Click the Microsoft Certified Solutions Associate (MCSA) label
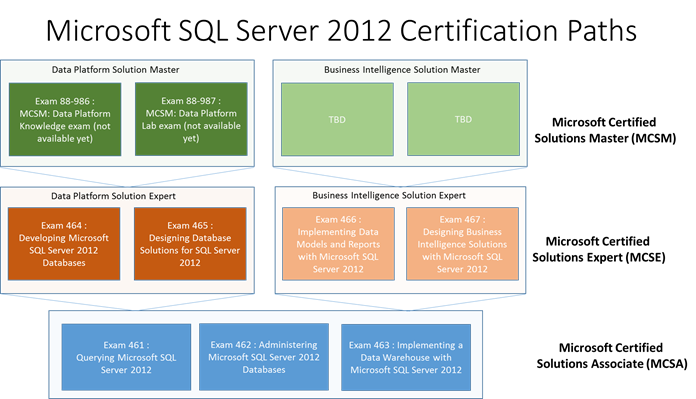The image size is (696, 399). [x=612, y=356]
